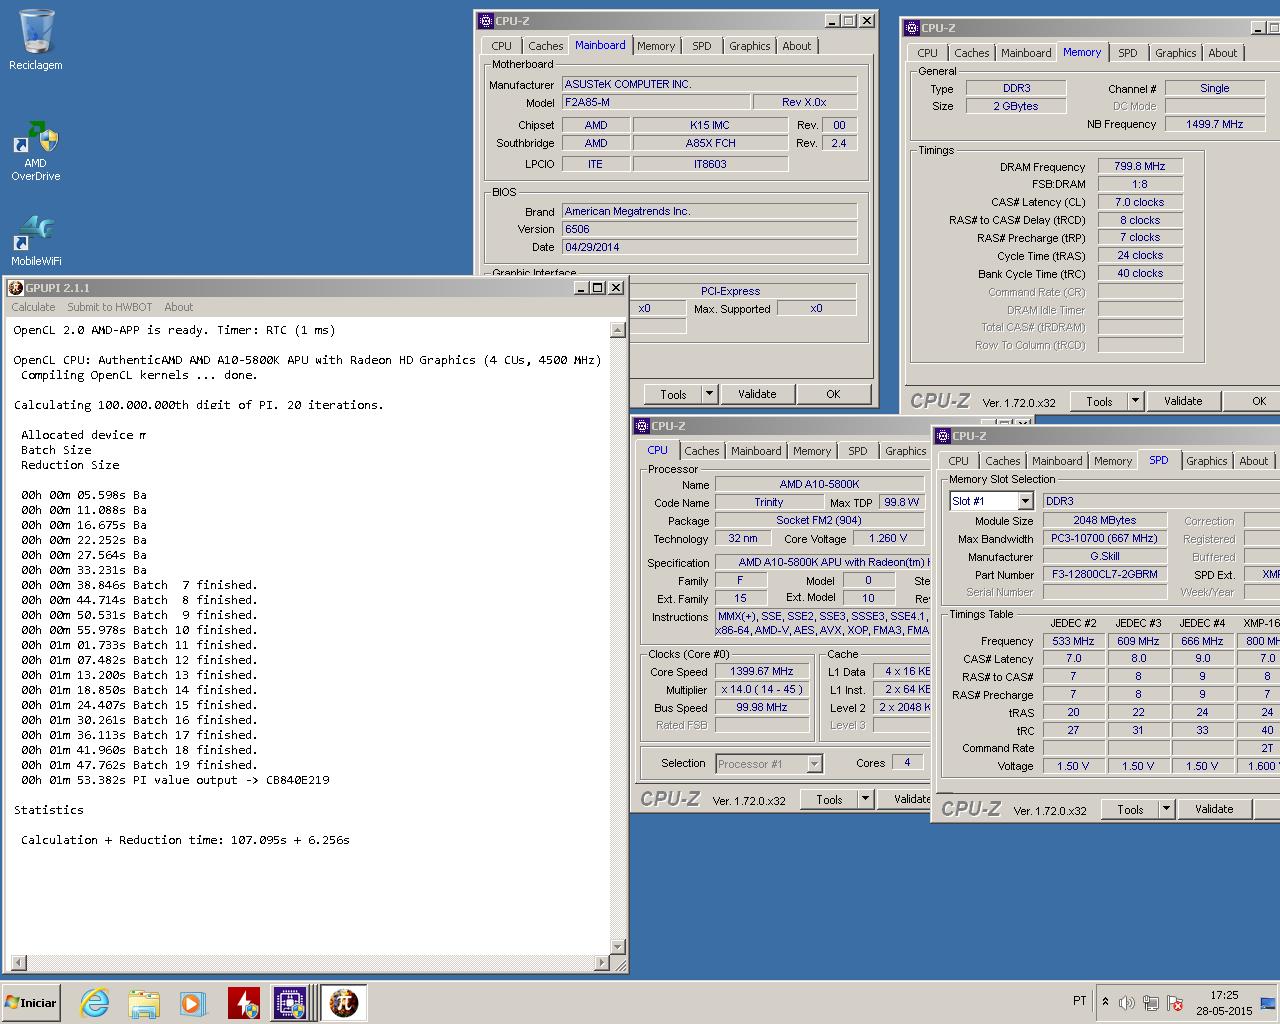Click the 1399.67 MHz Core Speed value
This screenshot has height=1024, width=1280.
(x=762, y=671)
